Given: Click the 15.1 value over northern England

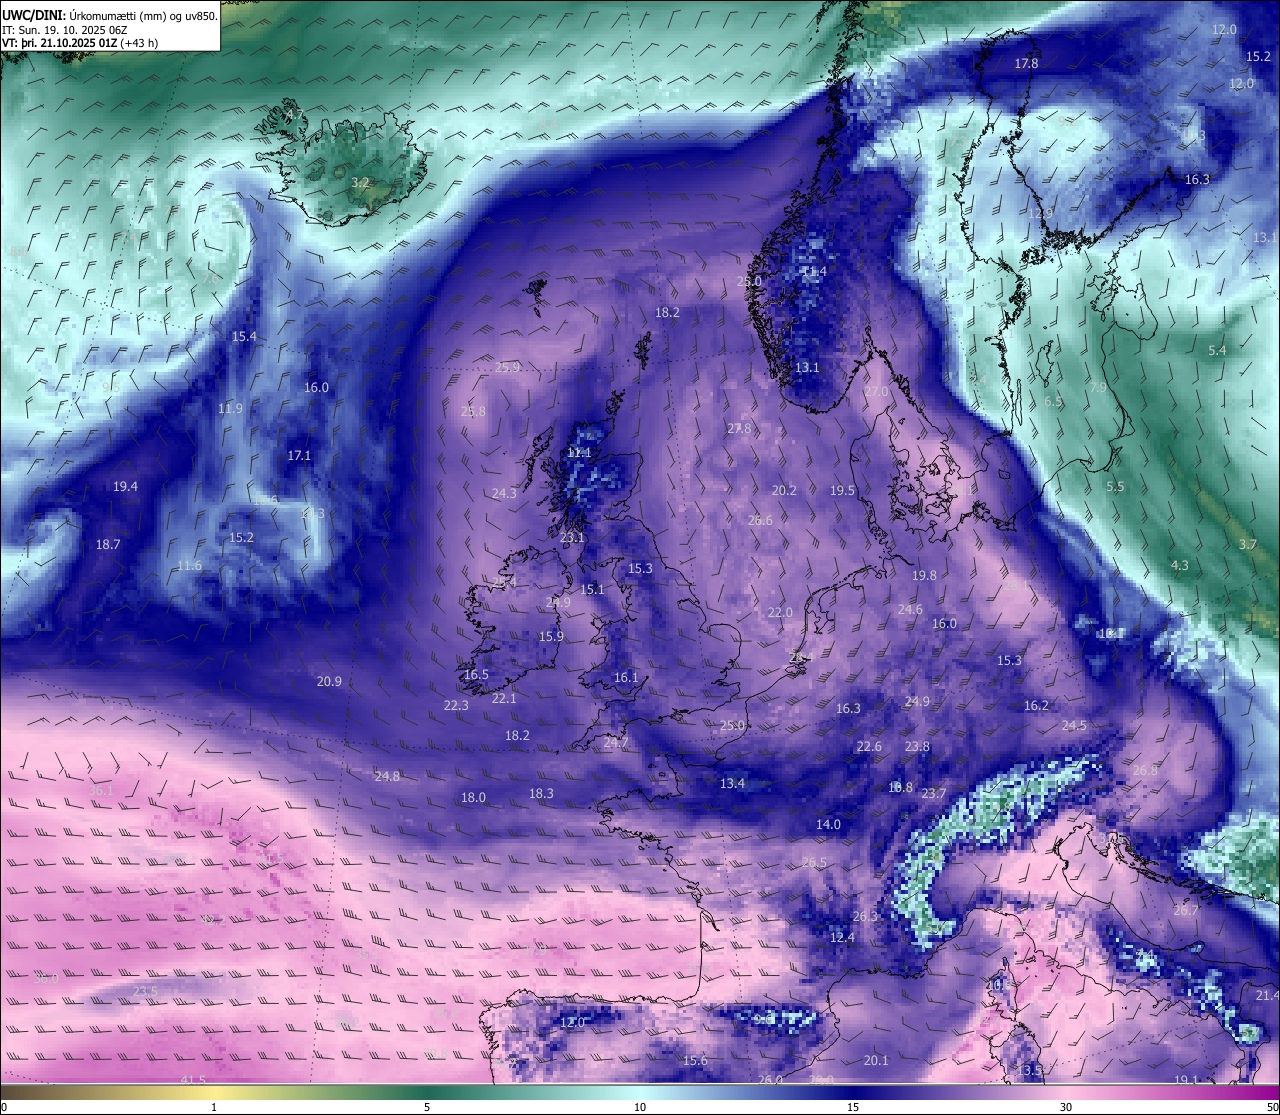Looking at the screenshot, I should coord(592,589).
